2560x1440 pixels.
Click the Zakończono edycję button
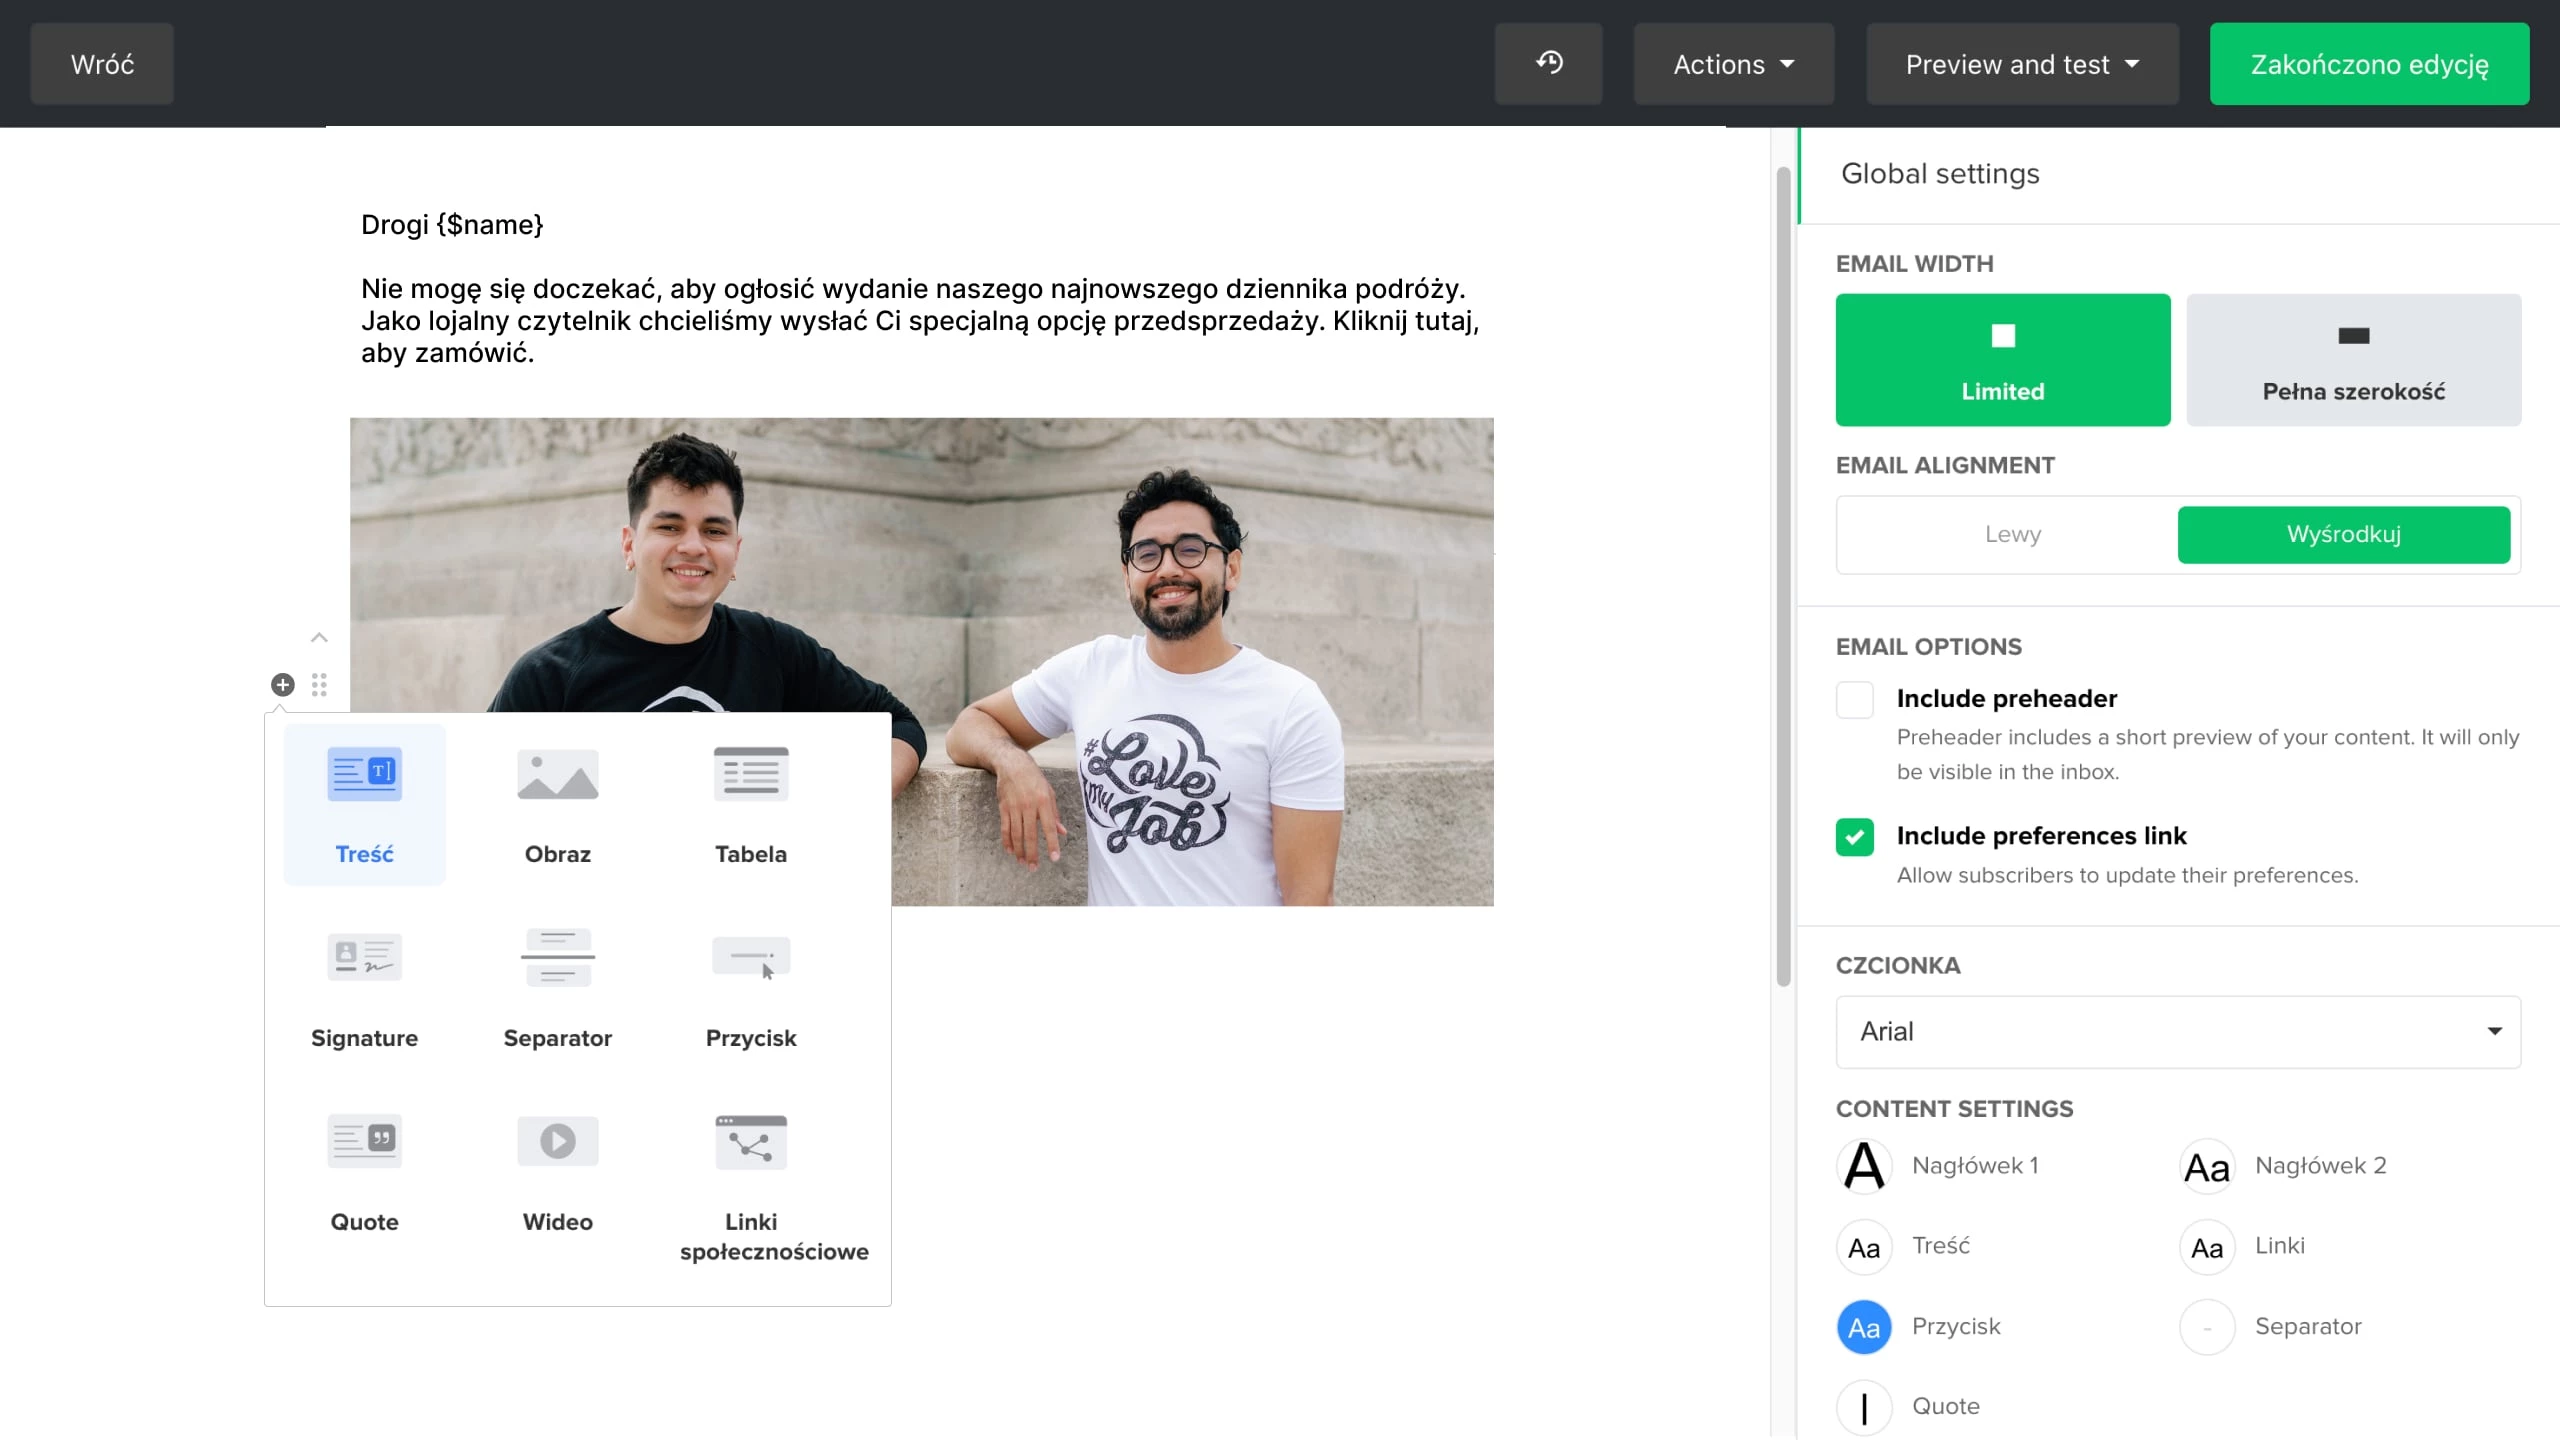click(2368, 64)
